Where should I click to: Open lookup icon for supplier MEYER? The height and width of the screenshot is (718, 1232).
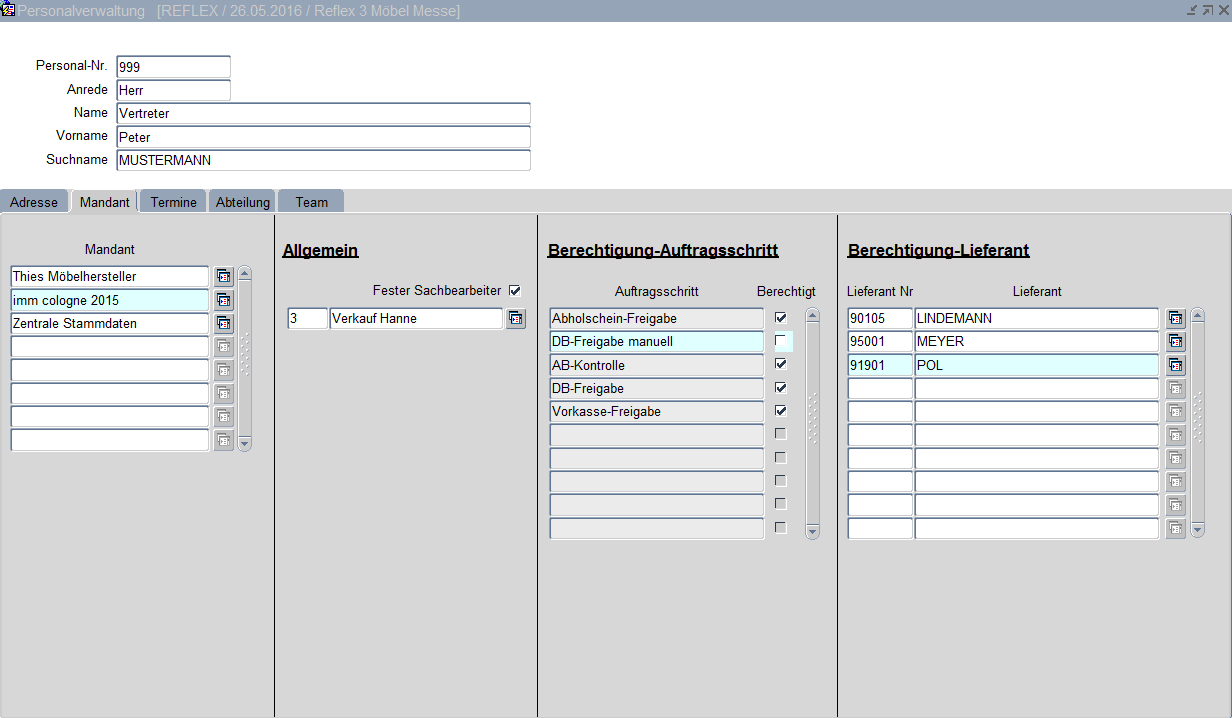(x=1175, y=342)
